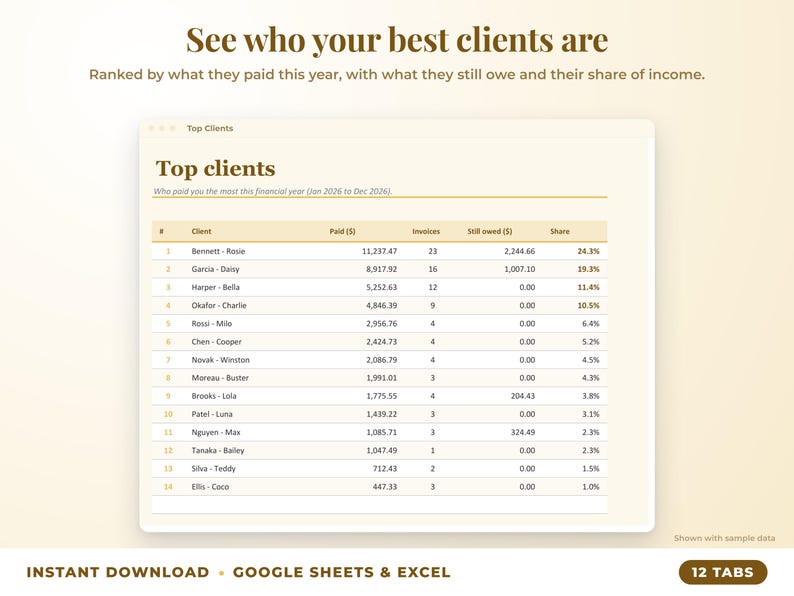Select the Silva - Teddy client cell
This screenshot has width=794, height=596.
[213, 468]
